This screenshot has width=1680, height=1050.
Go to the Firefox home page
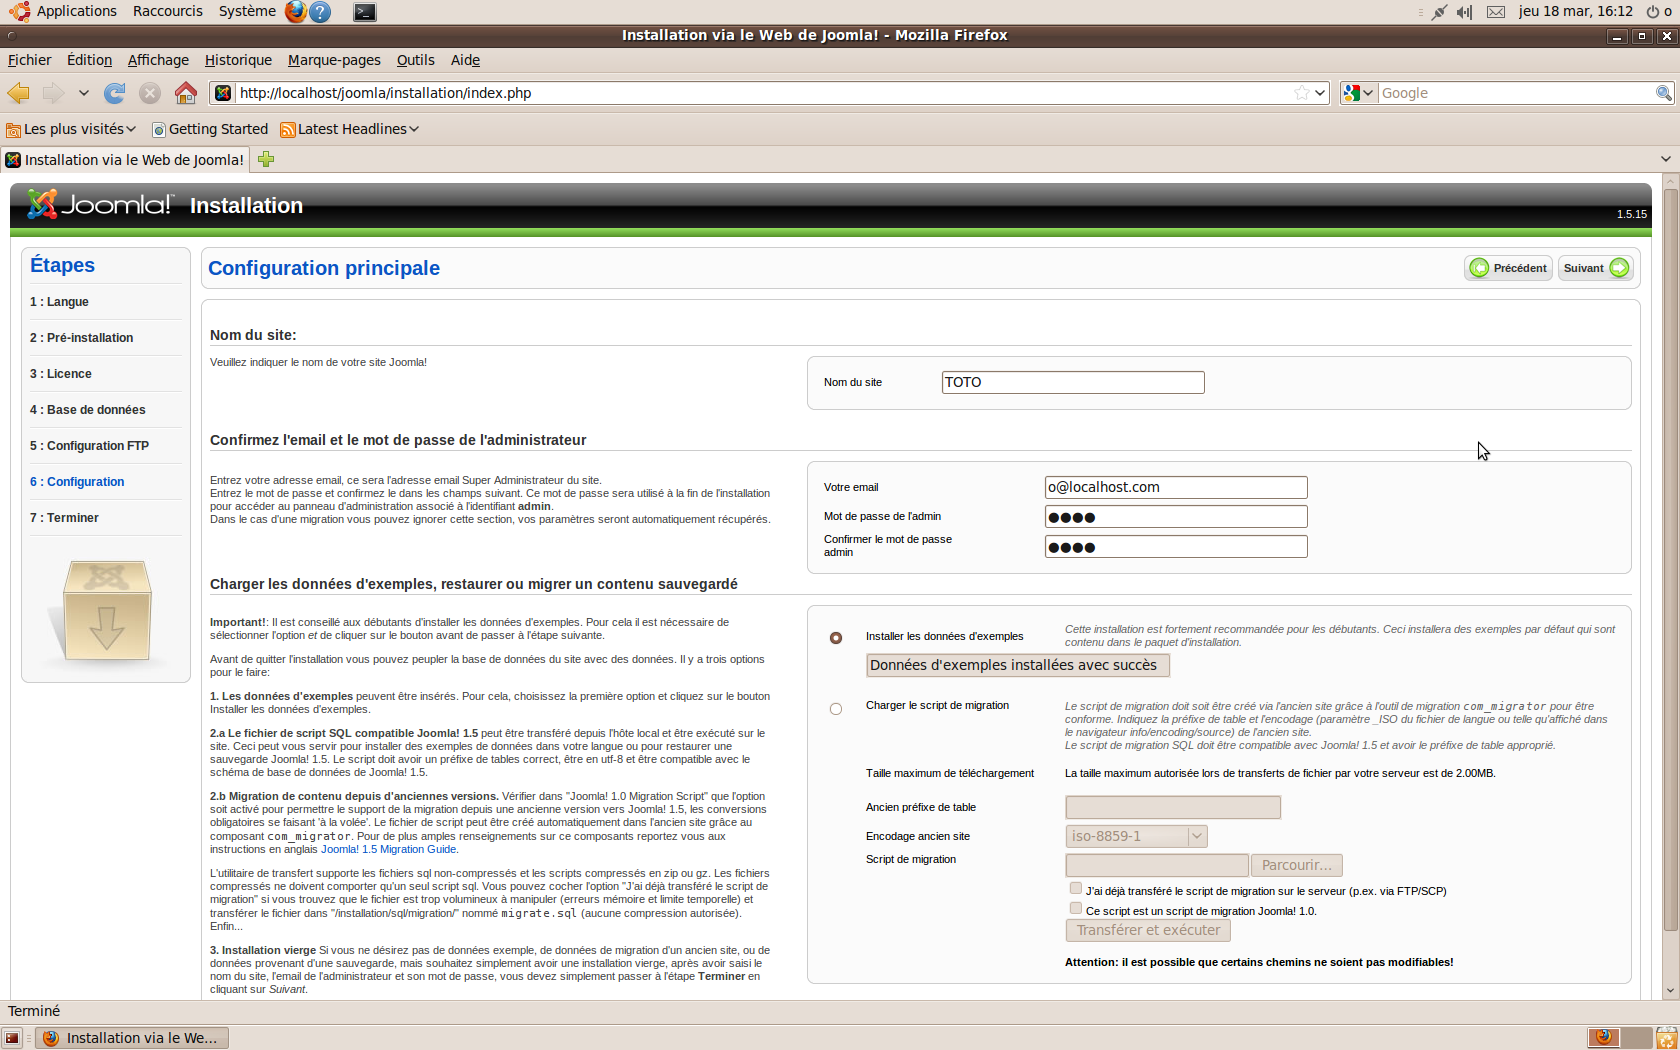(x=185, y=93)
